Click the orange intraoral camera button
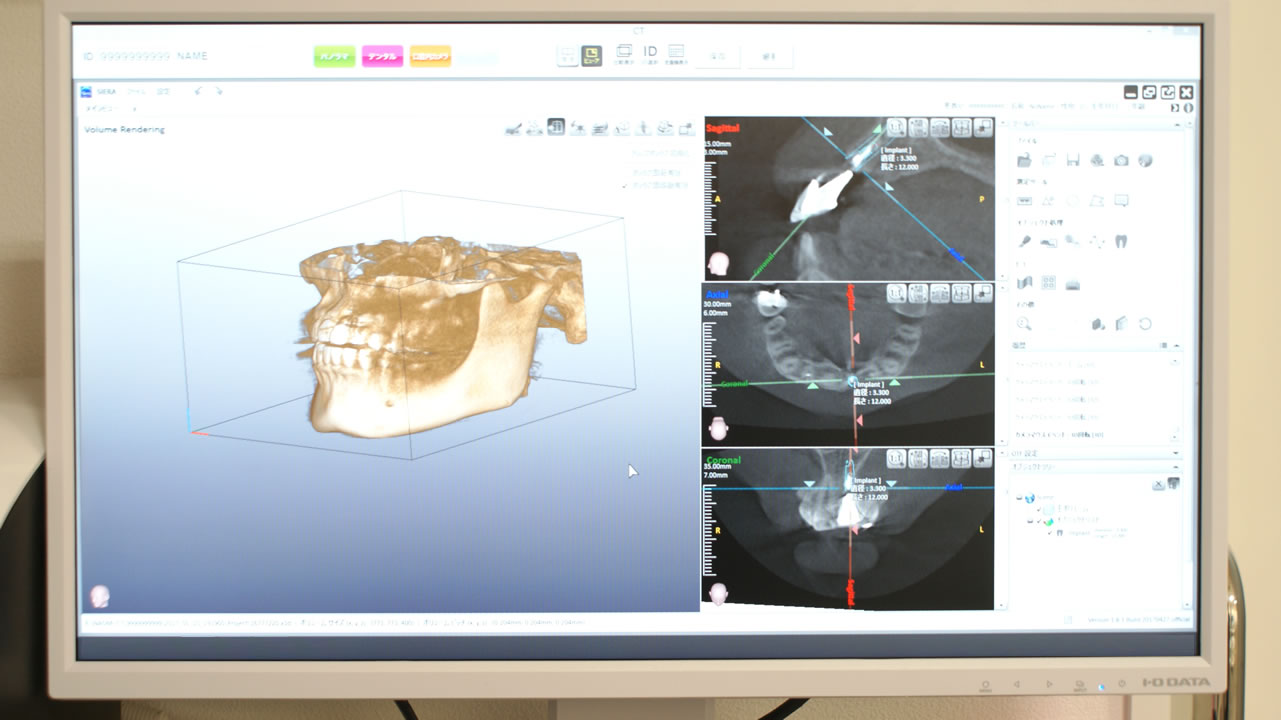The width and height of the screenshot is (1281, 720). point(430,56)
